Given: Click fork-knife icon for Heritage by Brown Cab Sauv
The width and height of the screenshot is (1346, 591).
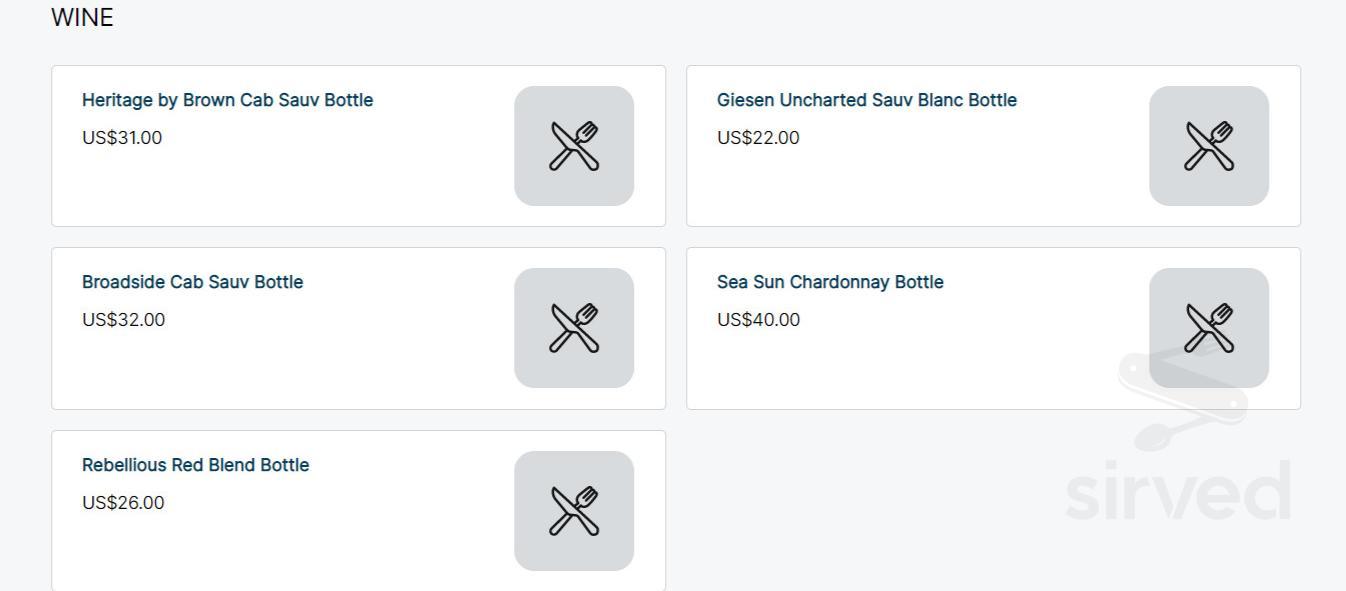Looking at the screenshot, I should click(x=574, y=146).
